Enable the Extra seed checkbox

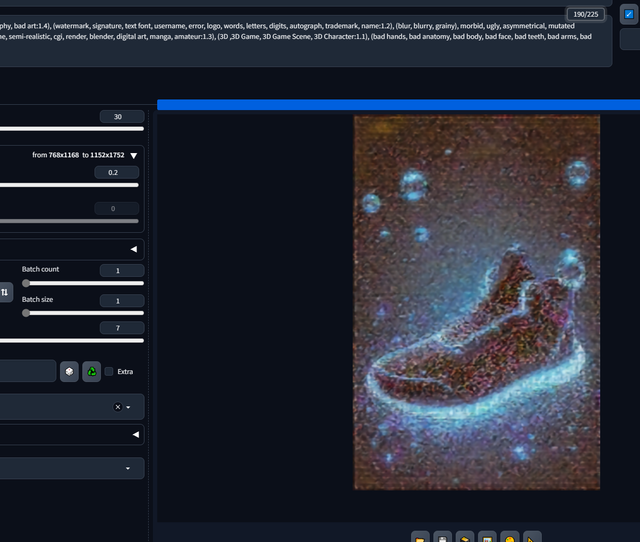click(109, 371)
